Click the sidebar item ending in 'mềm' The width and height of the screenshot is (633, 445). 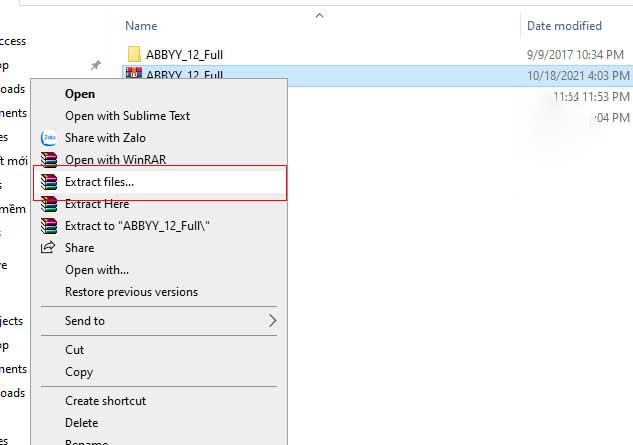click(13, 209)
